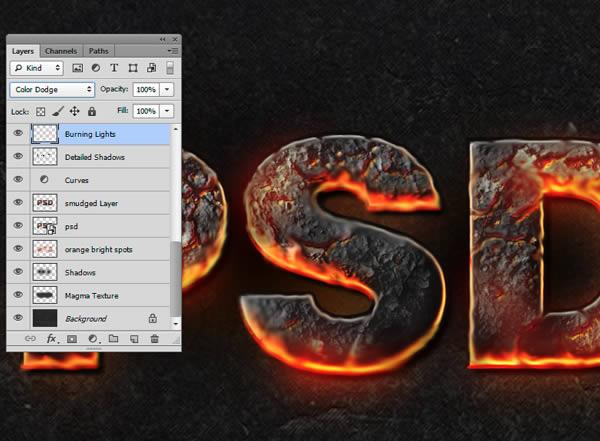Screen dimensions: 600x441
Task: Select the smudged Layer name
Action: [91, 204]
